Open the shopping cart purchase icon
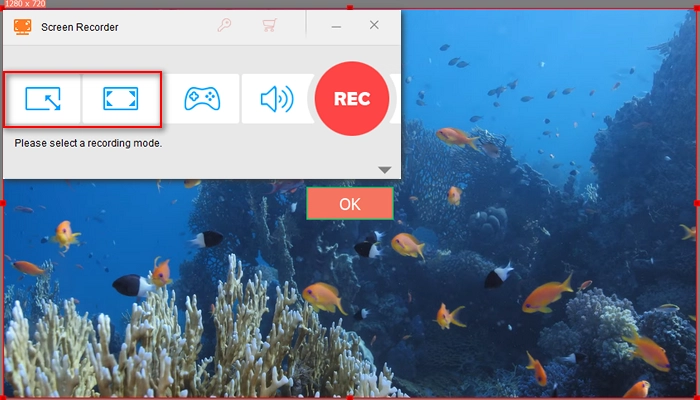Image resolution: width=700 pixels, height=400 pixels. (270, 25)
